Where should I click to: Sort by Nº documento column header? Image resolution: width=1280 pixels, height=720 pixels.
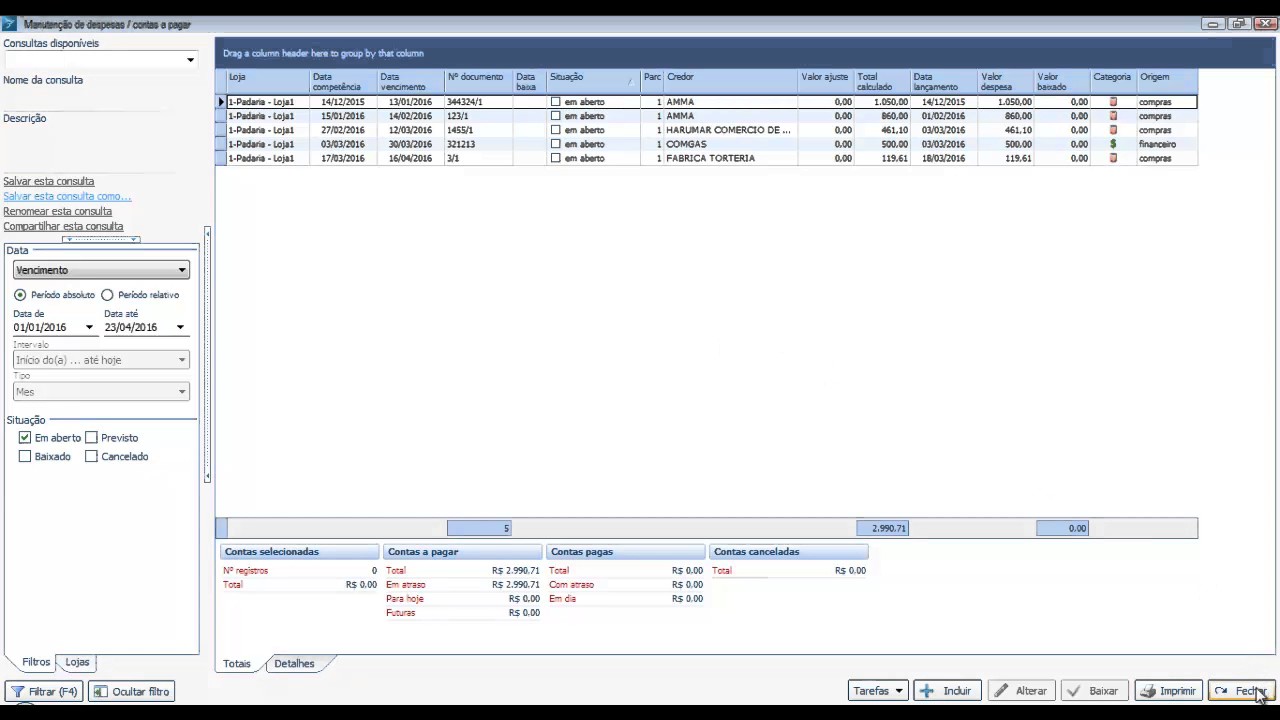pos(478,82)
